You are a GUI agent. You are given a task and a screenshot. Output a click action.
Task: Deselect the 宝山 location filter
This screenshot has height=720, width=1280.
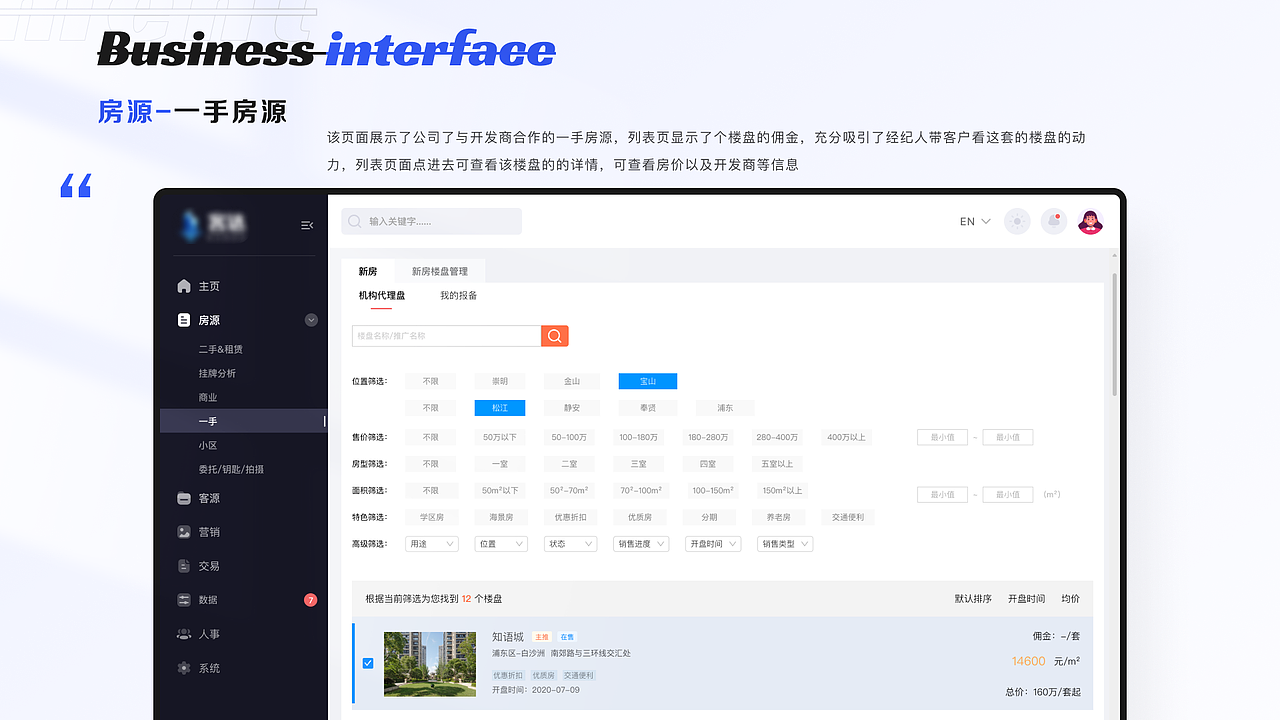point(648,381)
